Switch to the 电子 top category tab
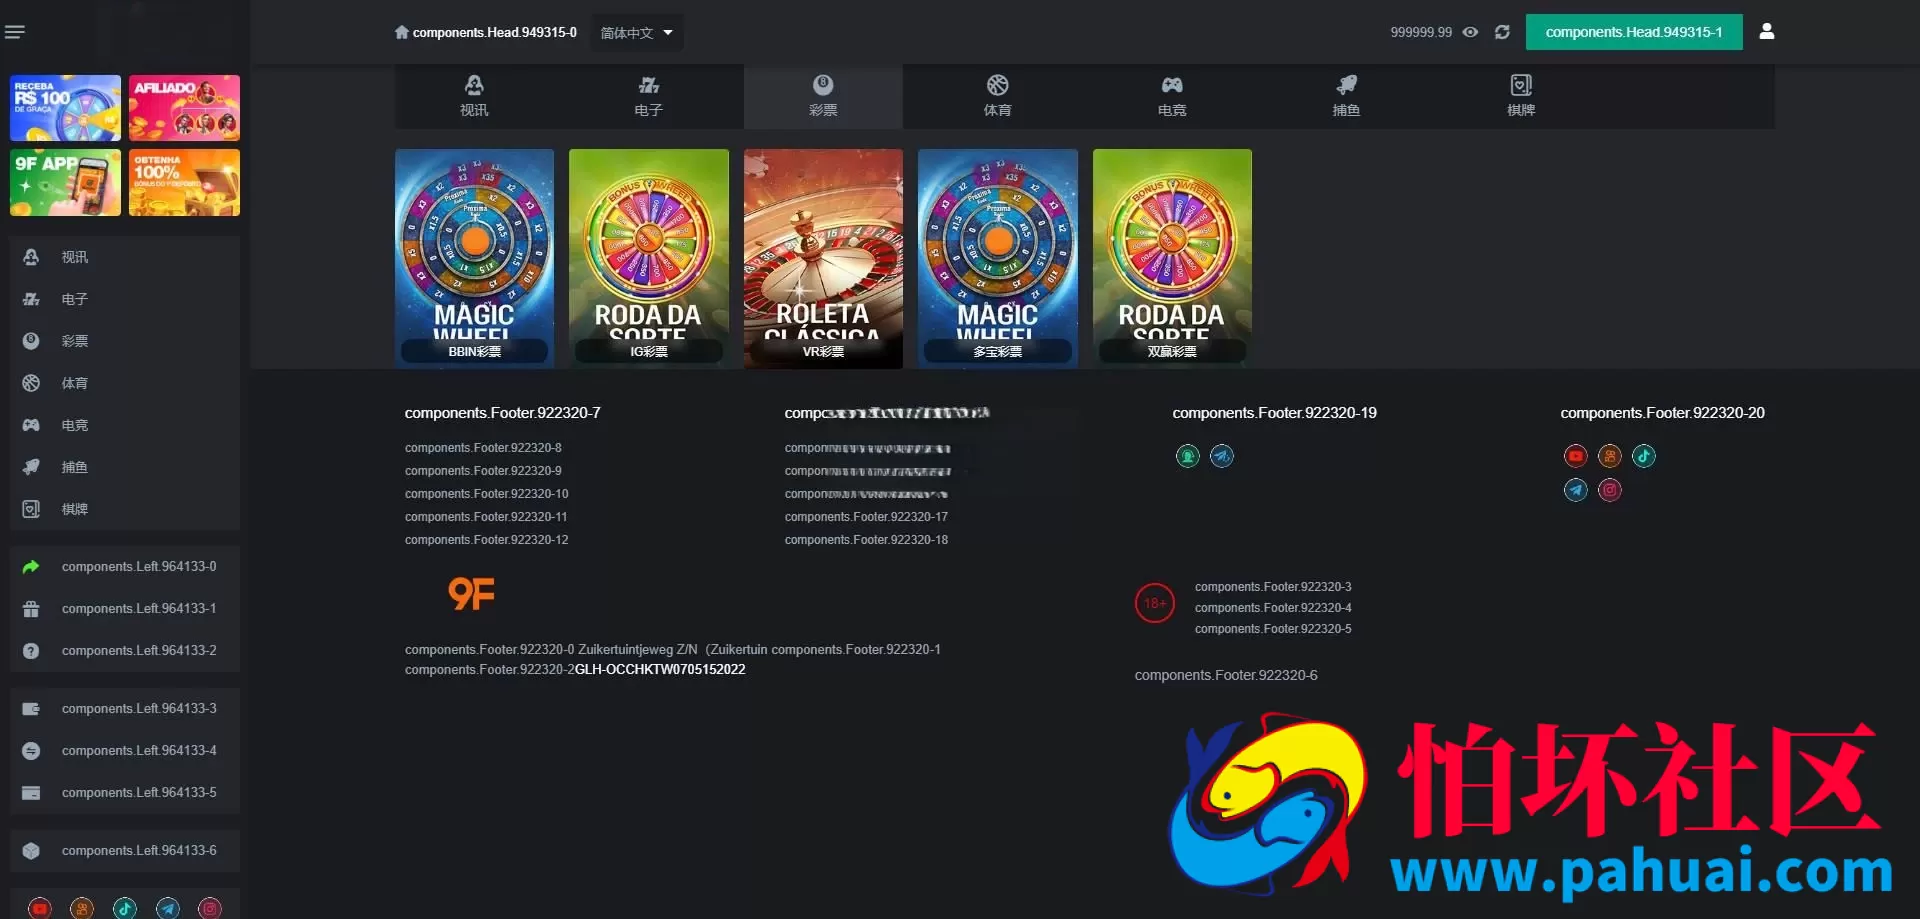The height and width of the screenshot is (919, 1920). click(x=649, y=96)
